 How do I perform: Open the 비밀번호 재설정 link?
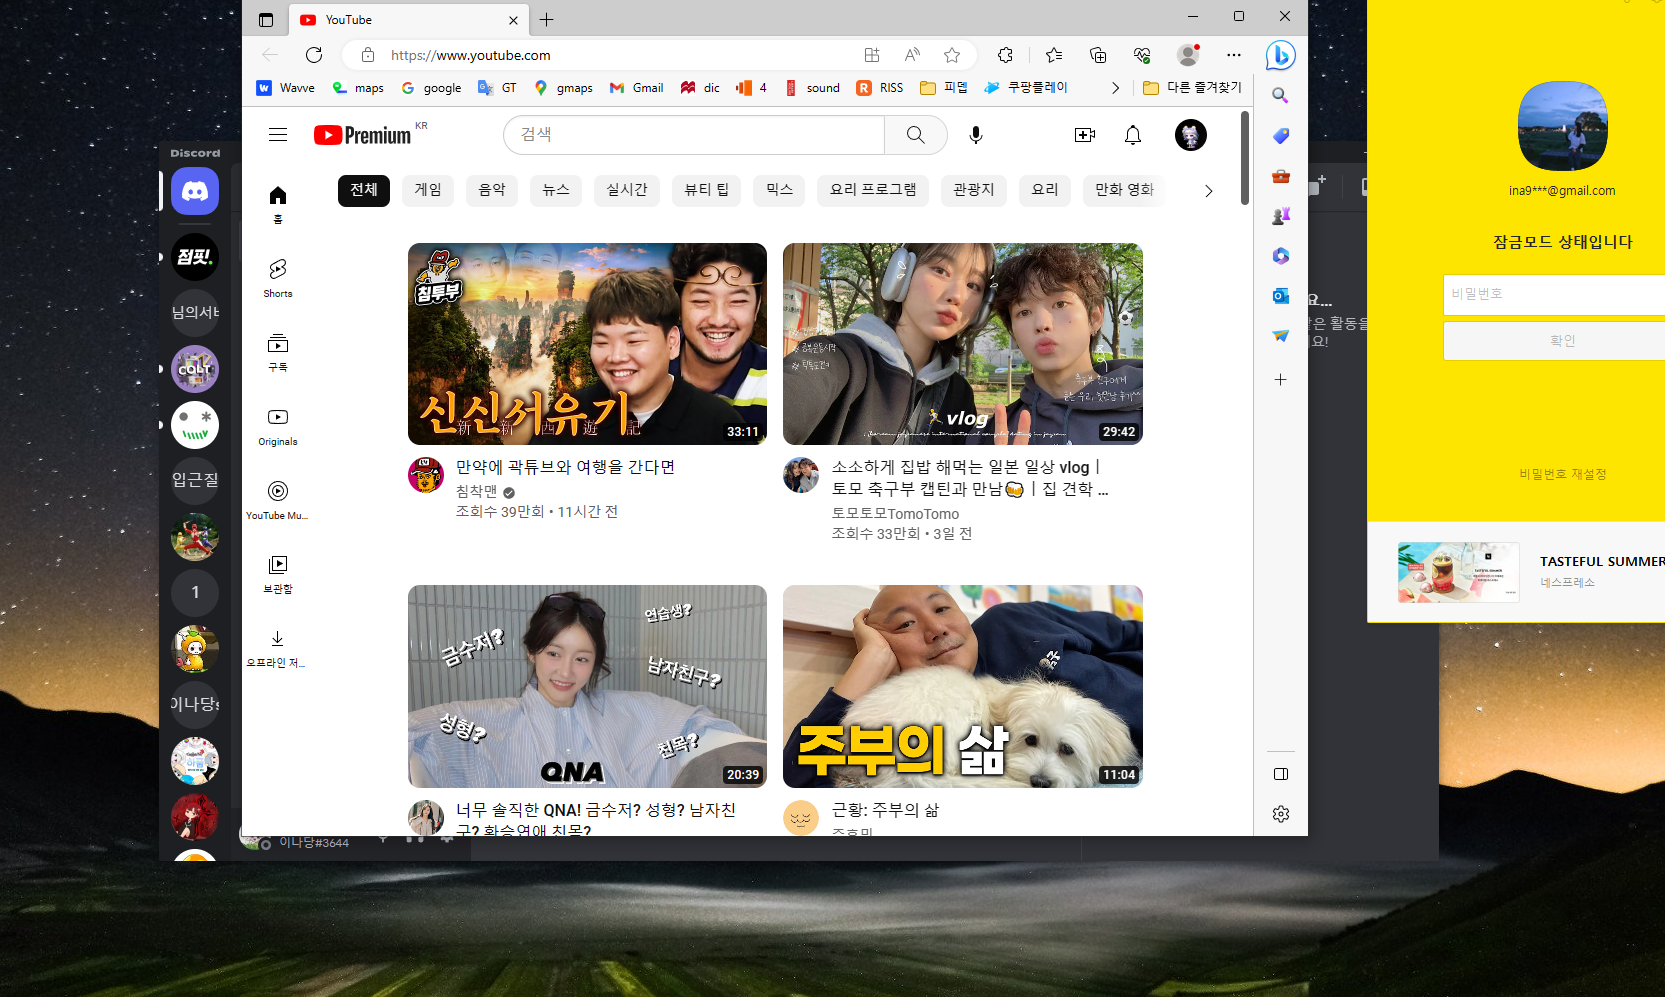[1562, 474]
